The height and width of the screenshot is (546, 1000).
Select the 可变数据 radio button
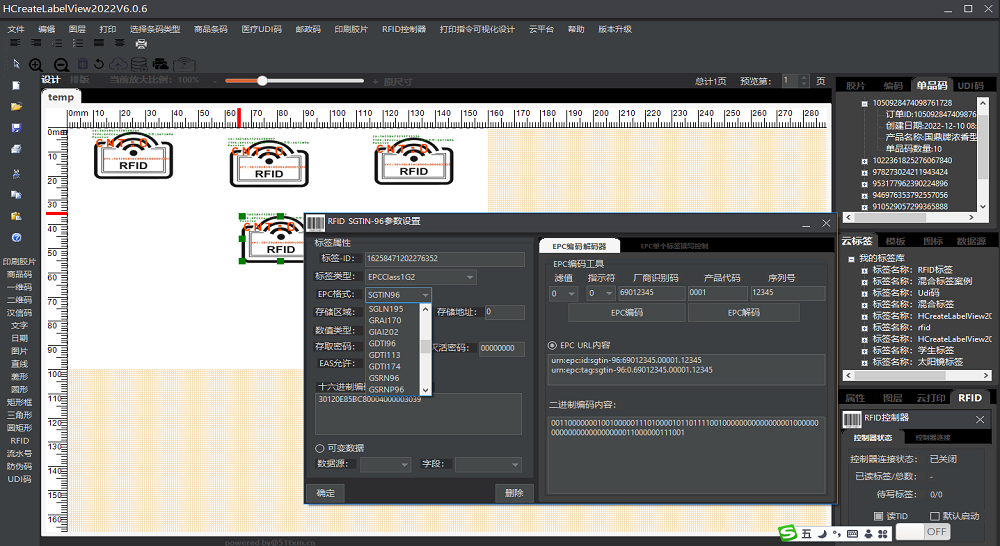pyautogui.click(x=320, y=448)
